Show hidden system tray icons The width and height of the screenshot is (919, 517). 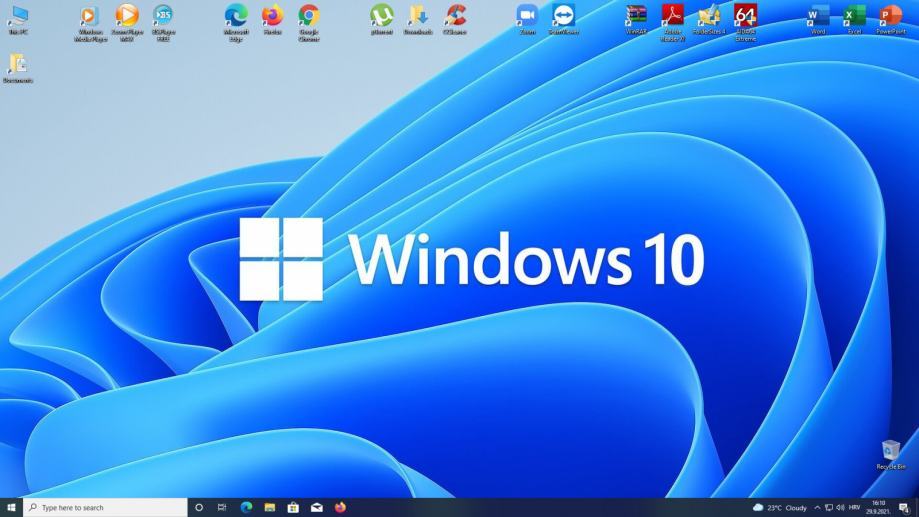pyautogui.click(x=817, y=508)
